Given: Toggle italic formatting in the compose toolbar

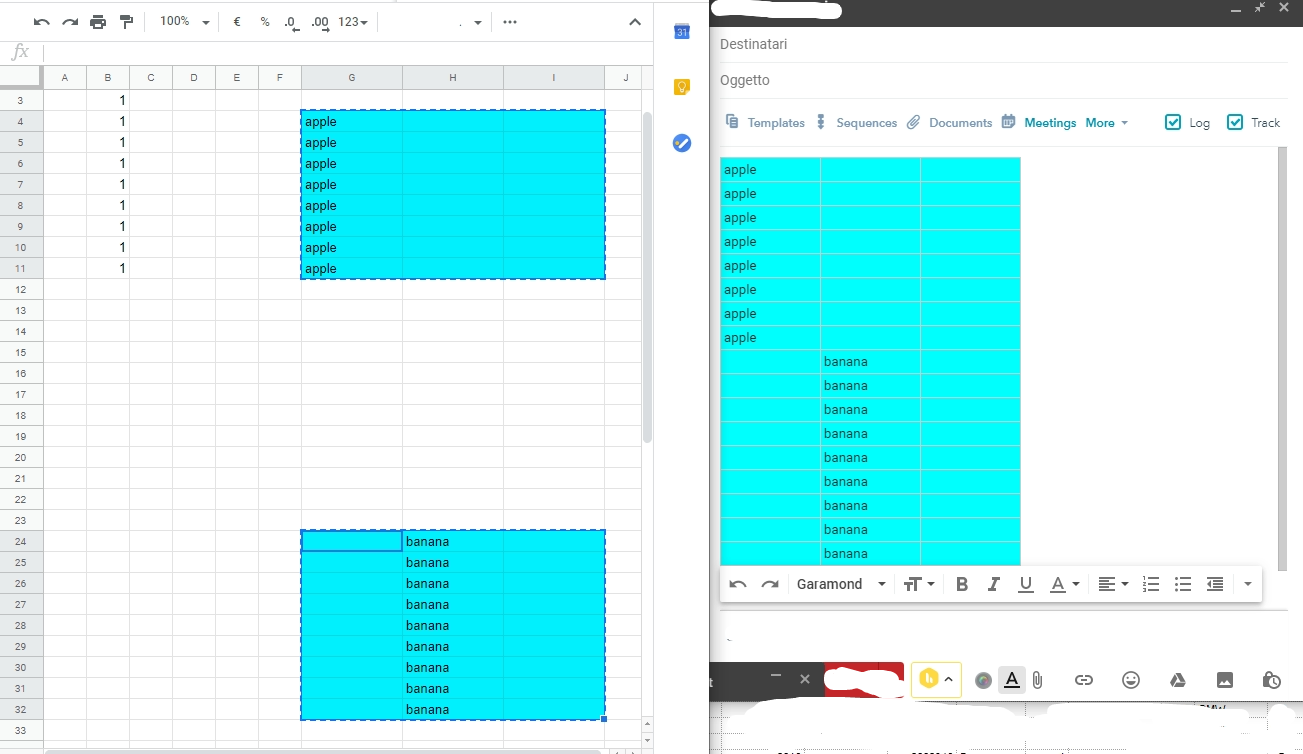Looking at the screenshot, I should (993, 583).
